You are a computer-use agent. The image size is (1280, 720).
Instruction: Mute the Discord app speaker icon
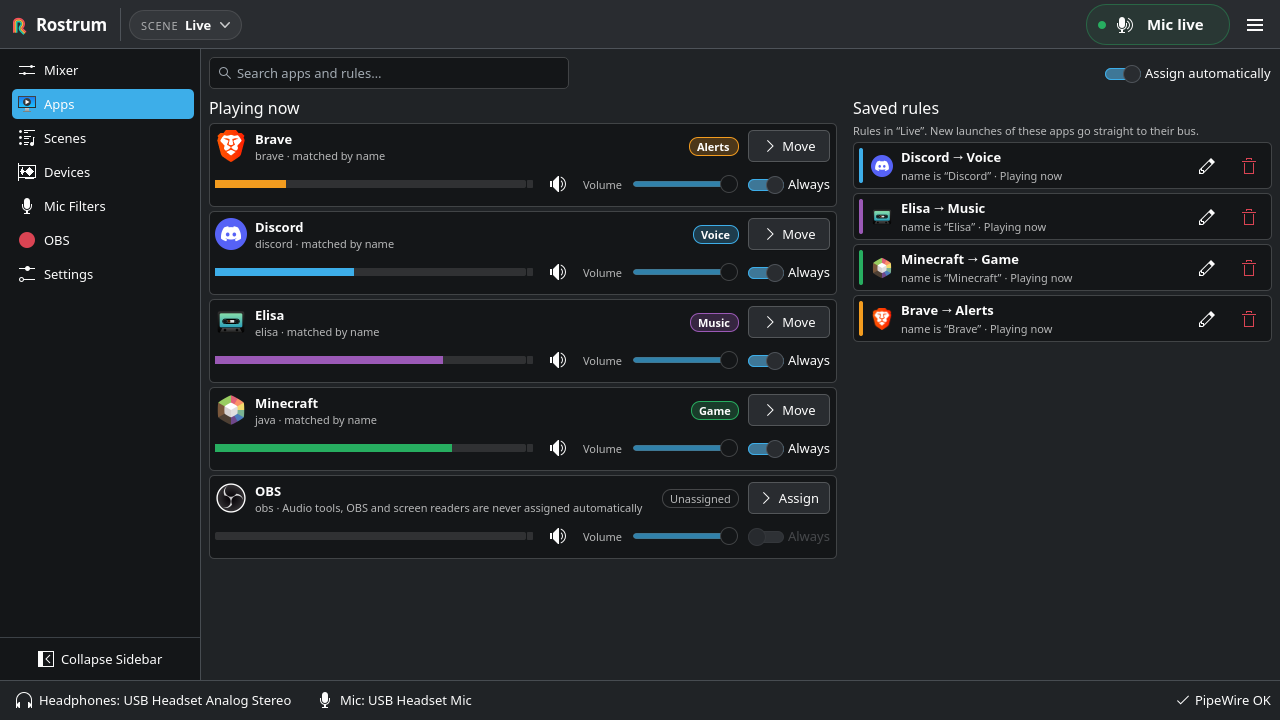coord(558,272)
